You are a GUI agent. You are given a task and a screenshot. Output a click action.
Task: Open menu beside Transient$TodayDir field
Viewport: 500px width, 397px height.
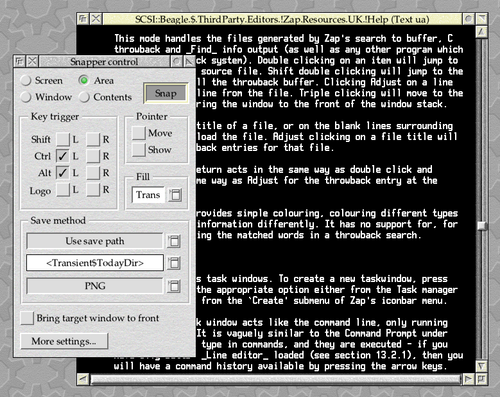pos(174,263)
